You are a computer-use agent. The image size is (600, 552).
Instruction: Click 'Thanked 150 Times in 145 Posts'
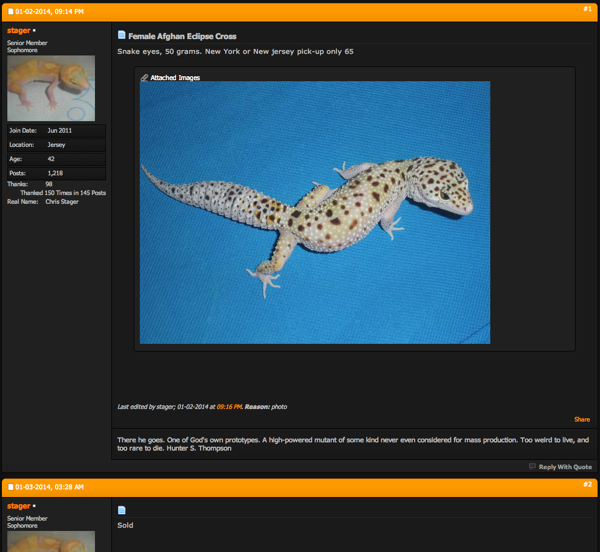click(x=63, y=193)
